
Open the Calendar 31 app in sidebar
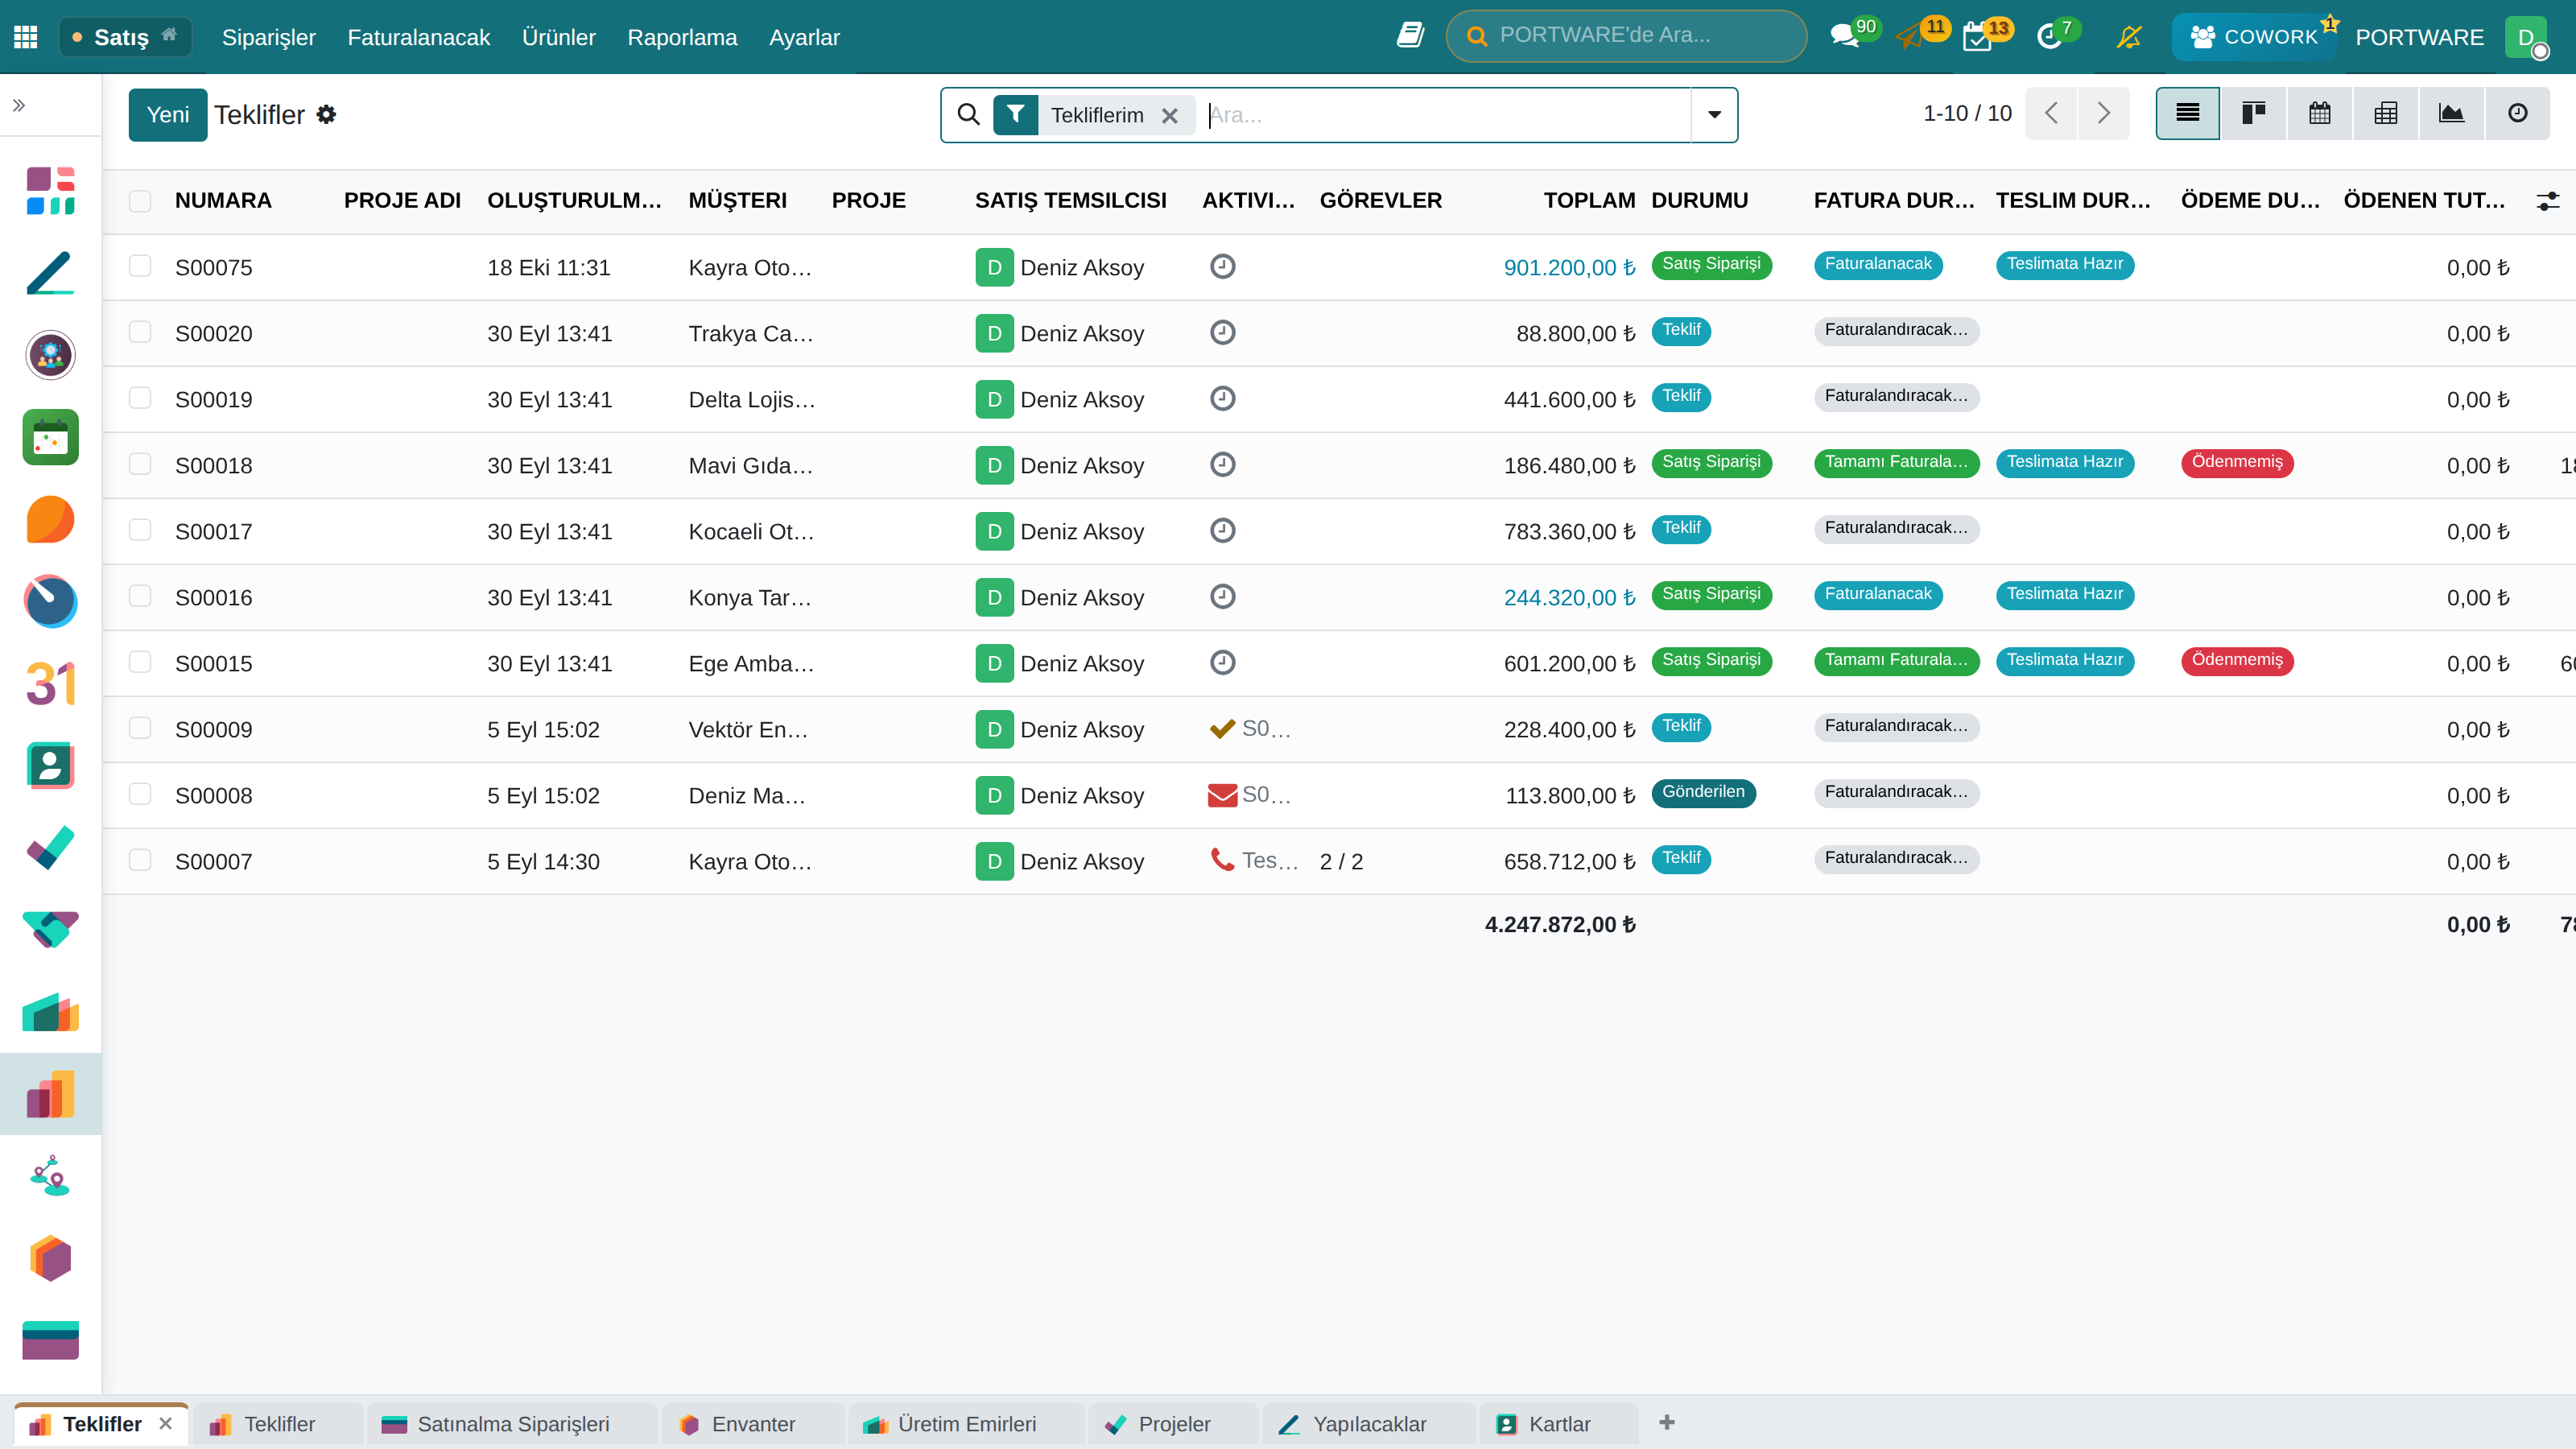pos(50,684)
